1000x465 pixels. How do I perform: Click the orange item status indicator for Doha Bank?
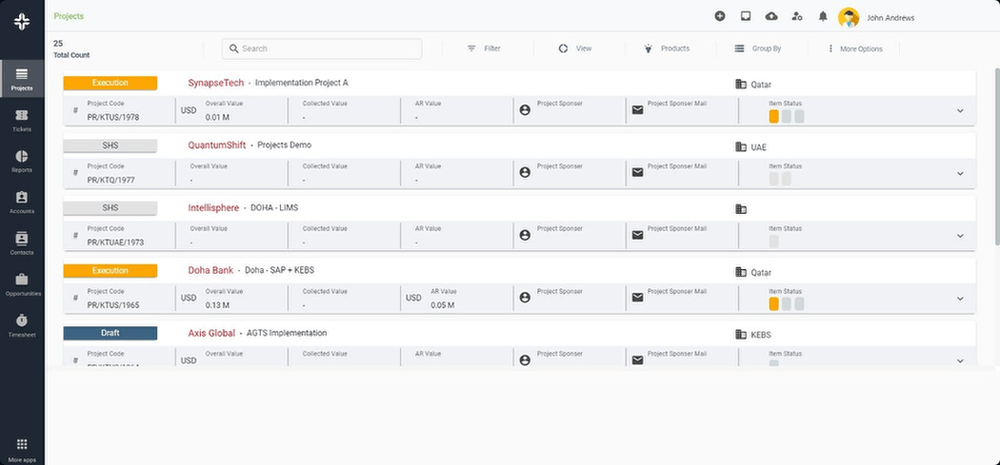click(774, 303)
